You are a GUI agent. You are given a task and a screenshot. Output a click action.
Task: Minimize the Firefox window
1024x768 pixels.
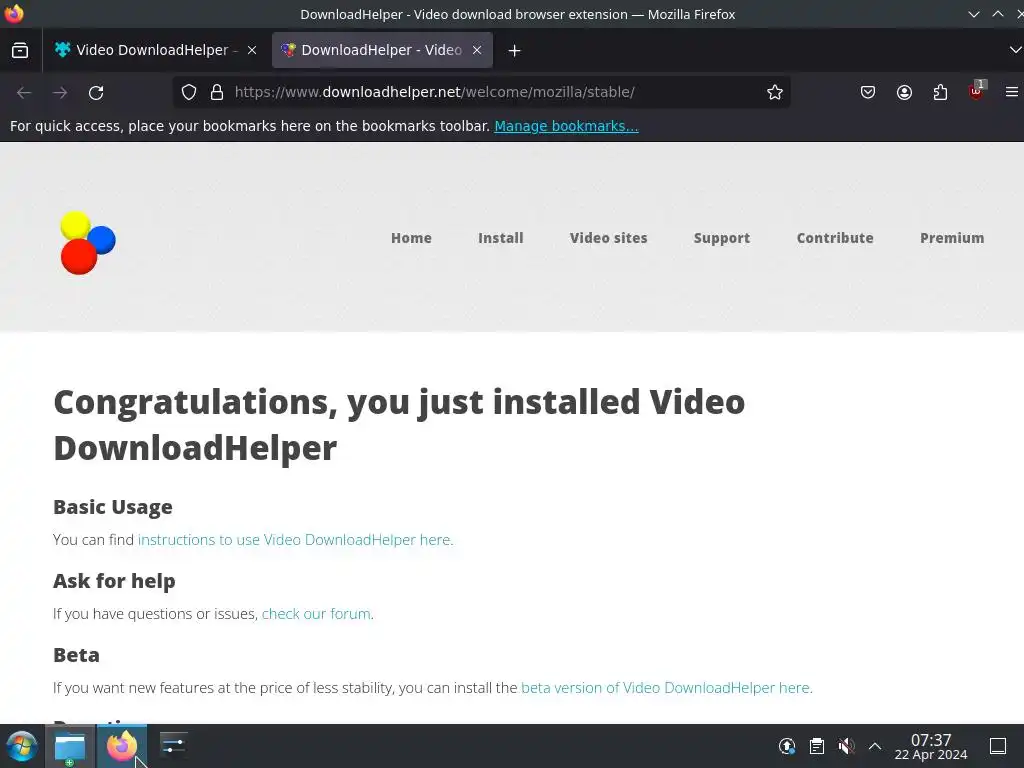coord(974,14)
